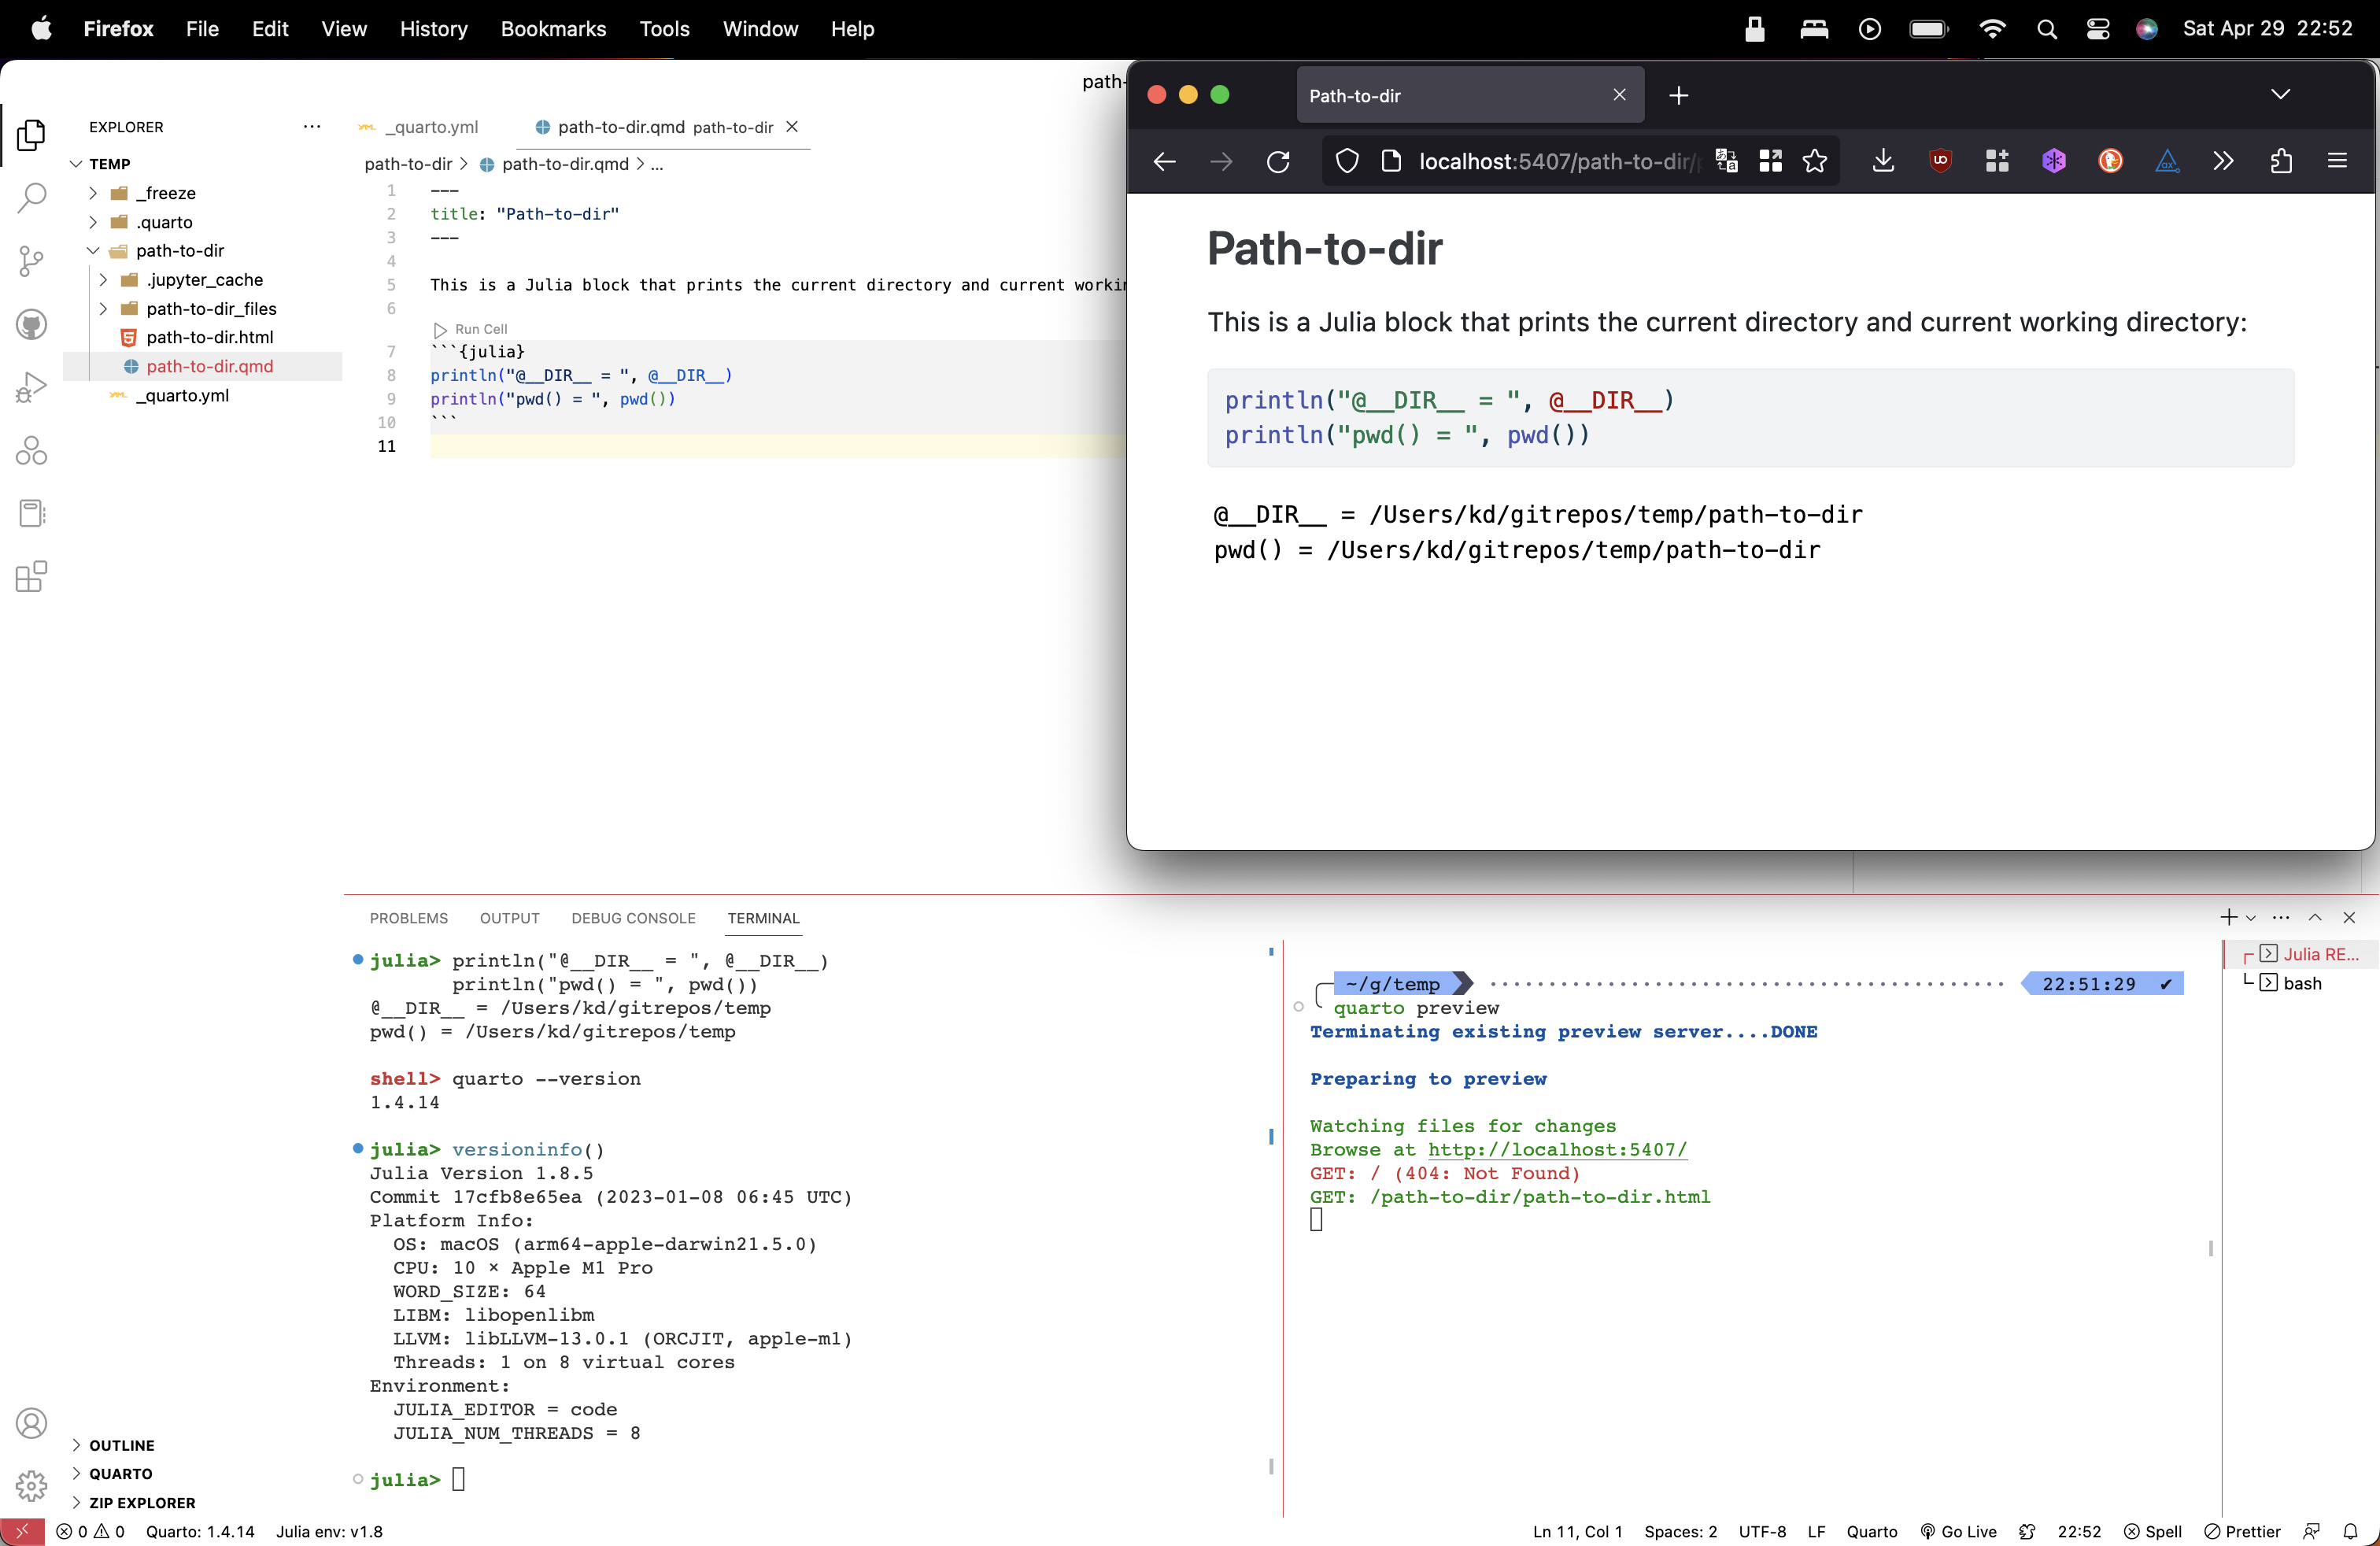Open the Extensions view
2380x1546 pixels.
coord(31,576)
